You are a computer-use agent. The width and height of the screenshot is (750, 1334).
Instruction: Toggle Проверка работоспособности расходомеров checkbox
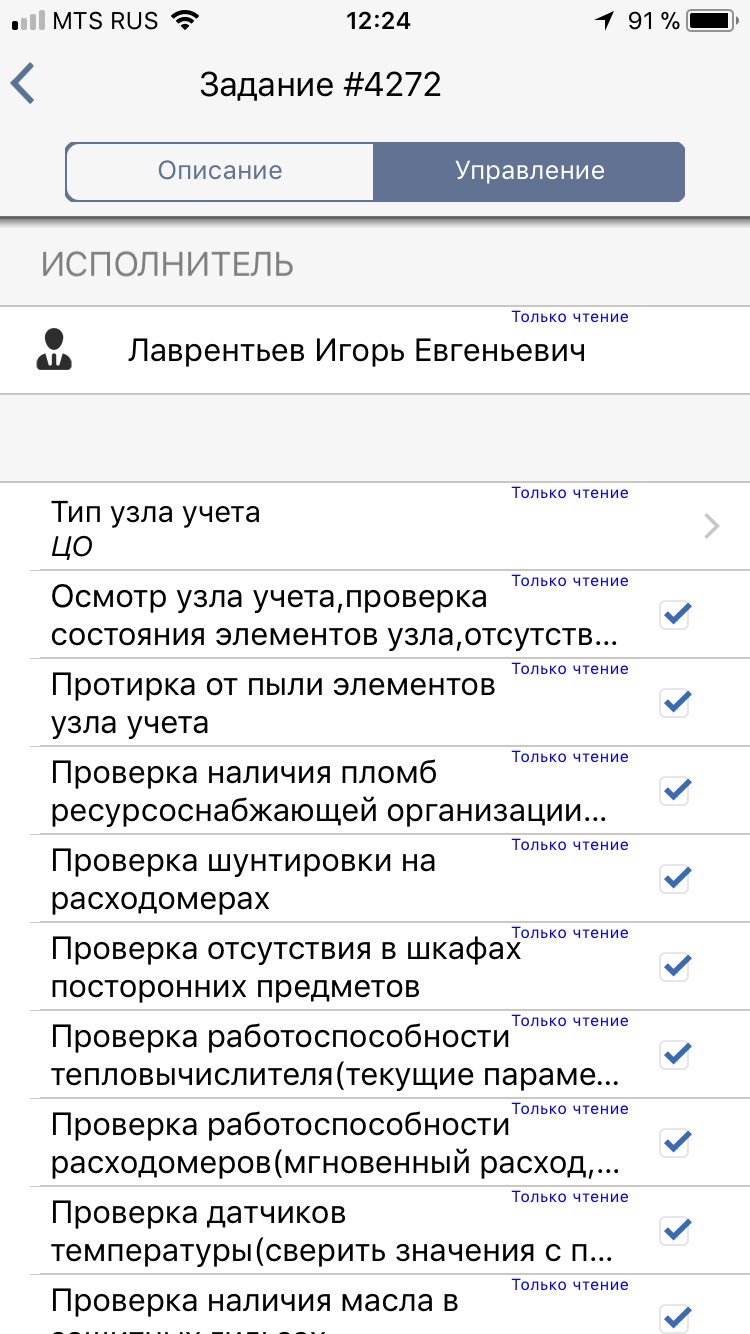[675, 1143]
